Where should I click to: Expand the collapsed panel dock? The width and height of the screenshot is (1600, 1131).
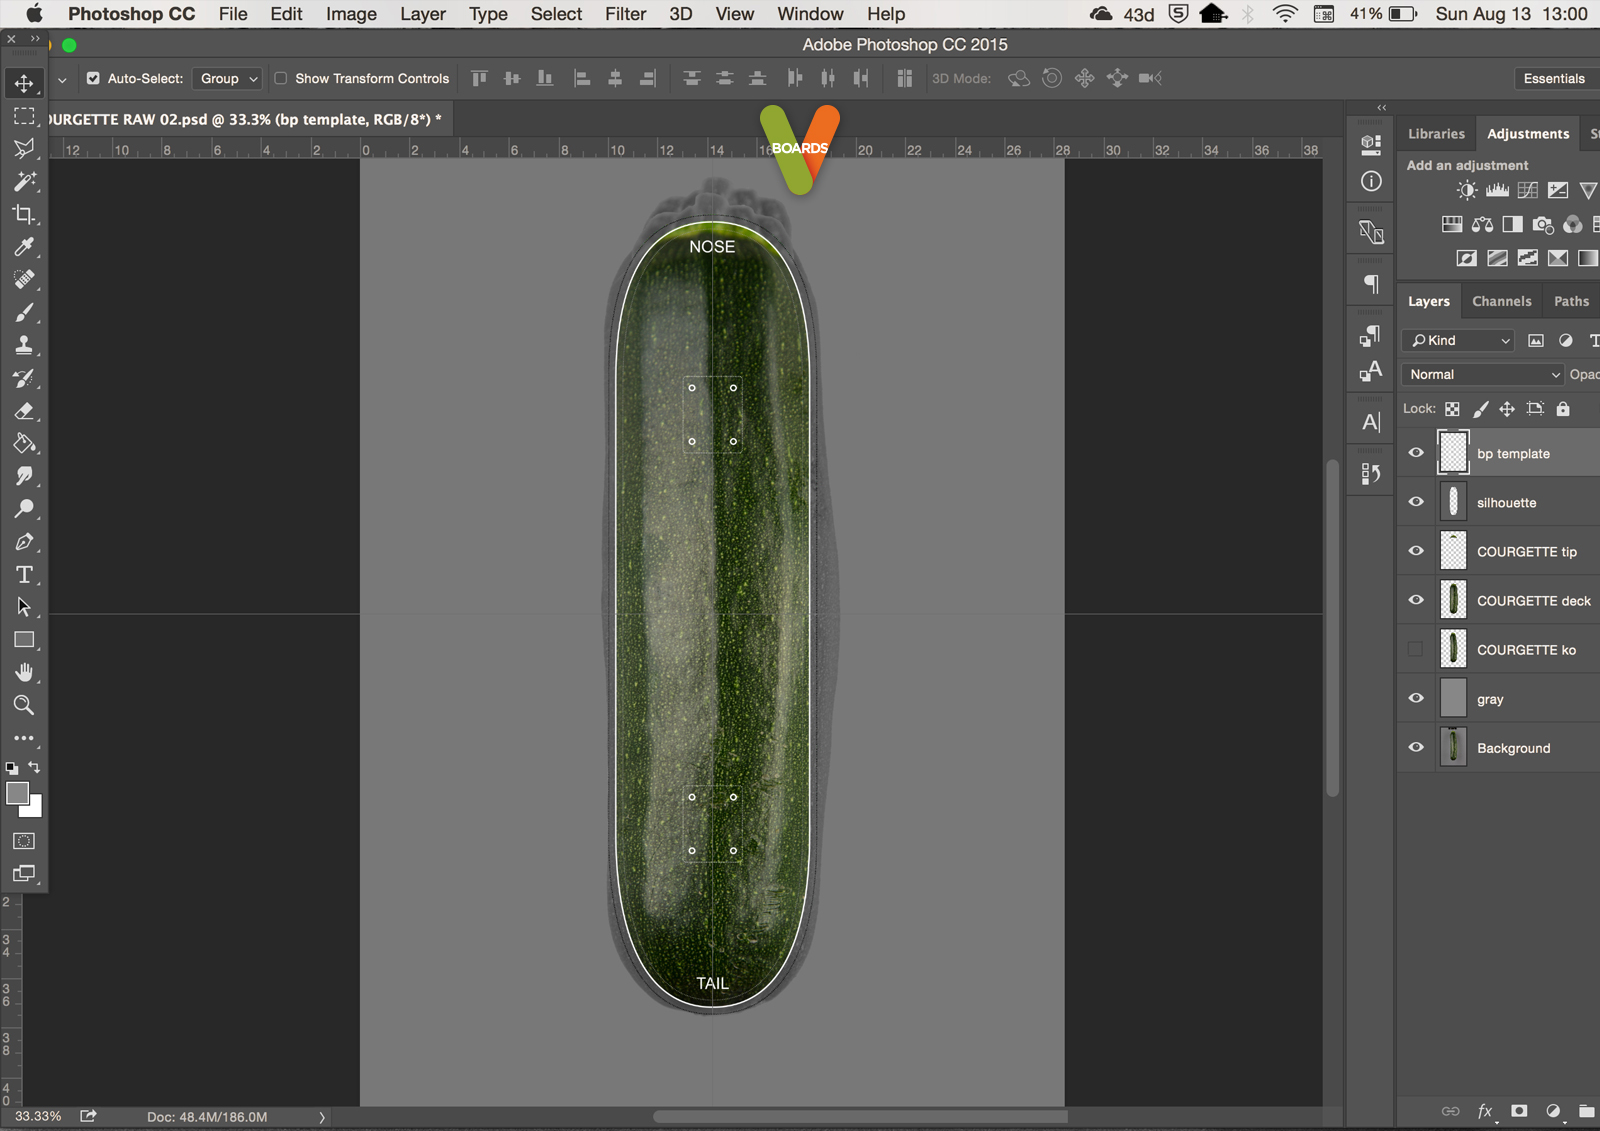pos(1381,107)
